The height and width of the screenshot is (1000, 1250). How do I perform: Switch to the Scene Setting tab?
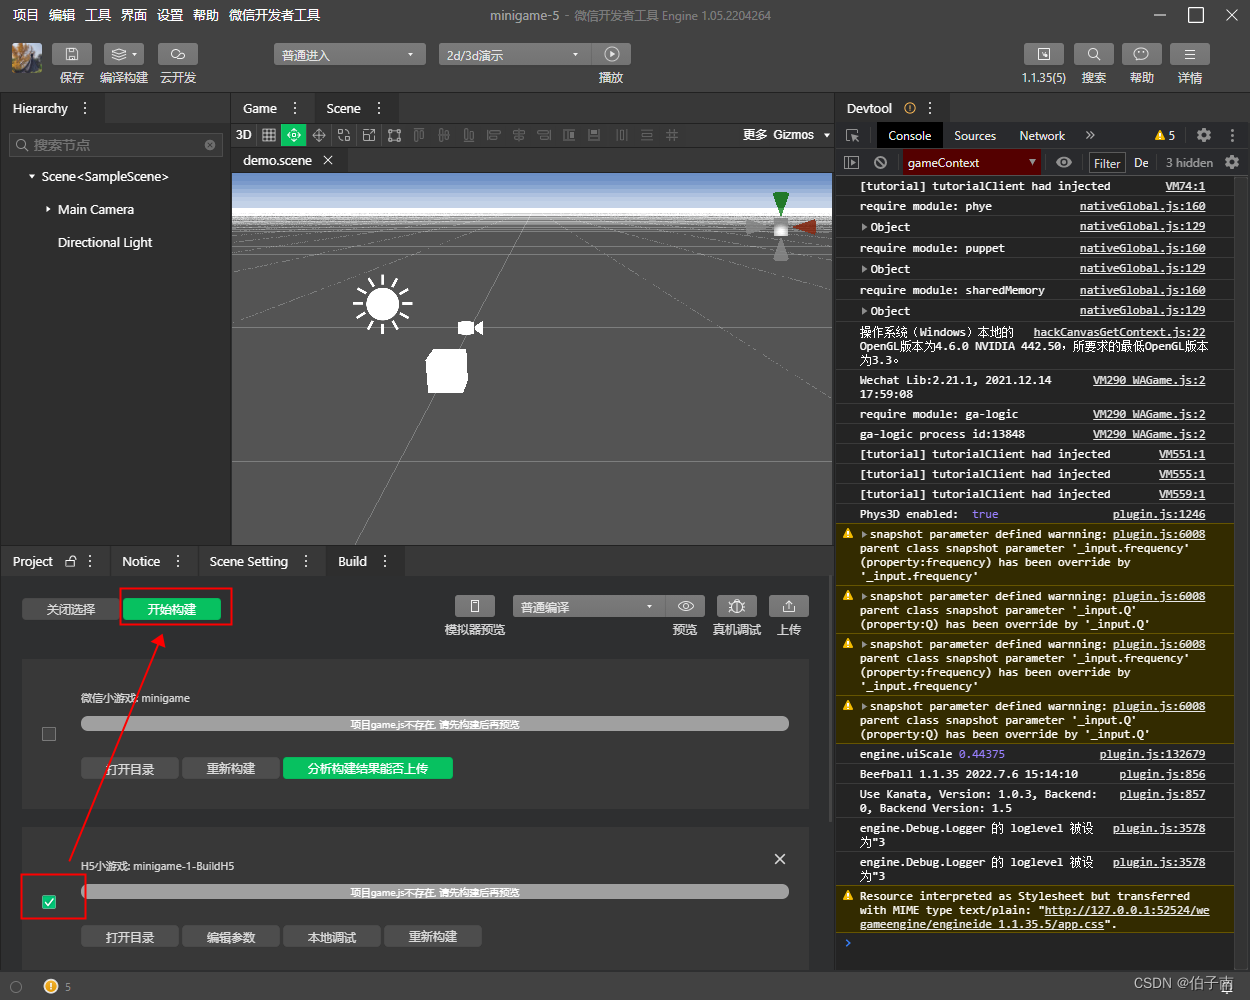[x=249, y=561]
